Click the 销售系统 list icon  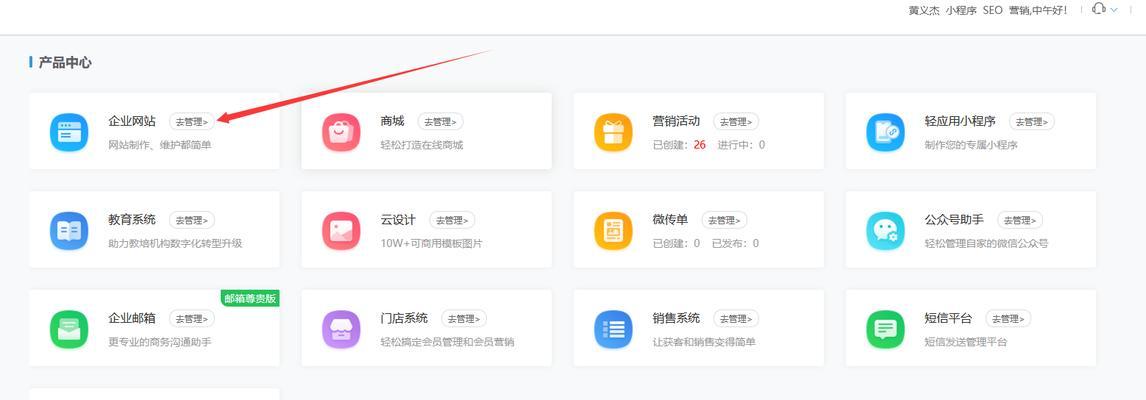coord(613,329)
